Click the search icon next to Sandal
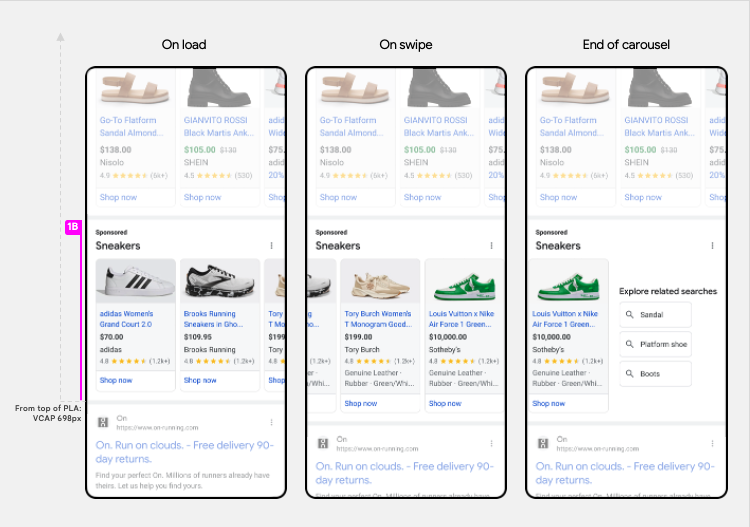 click(x=629, y=315)
